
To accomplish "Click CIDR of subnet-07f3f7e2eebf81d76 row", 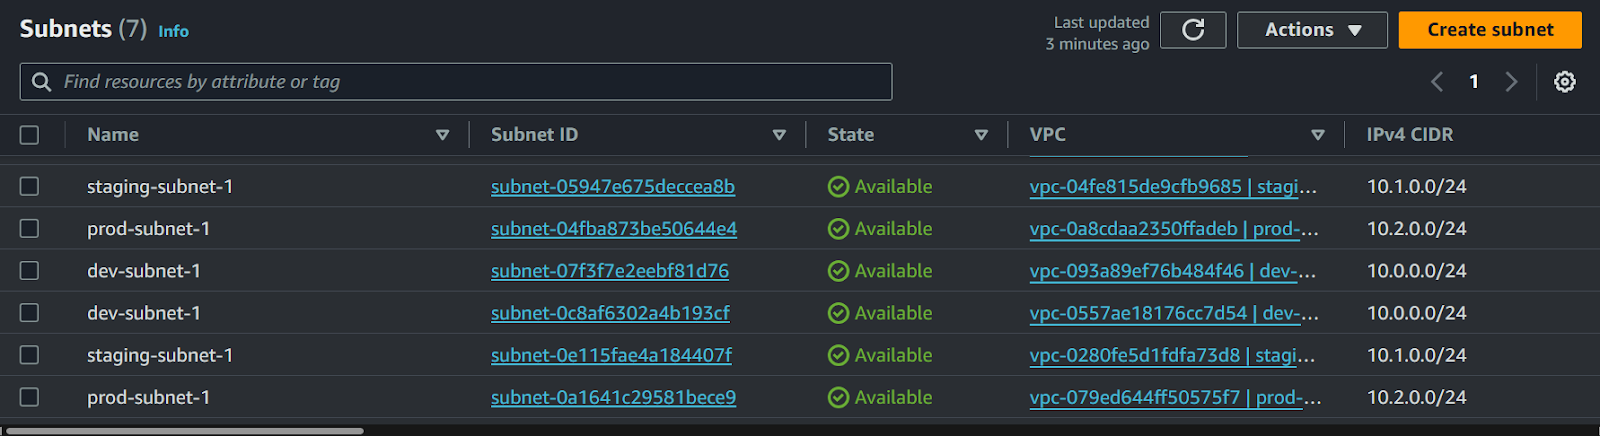I will (x=1417, y=271).
